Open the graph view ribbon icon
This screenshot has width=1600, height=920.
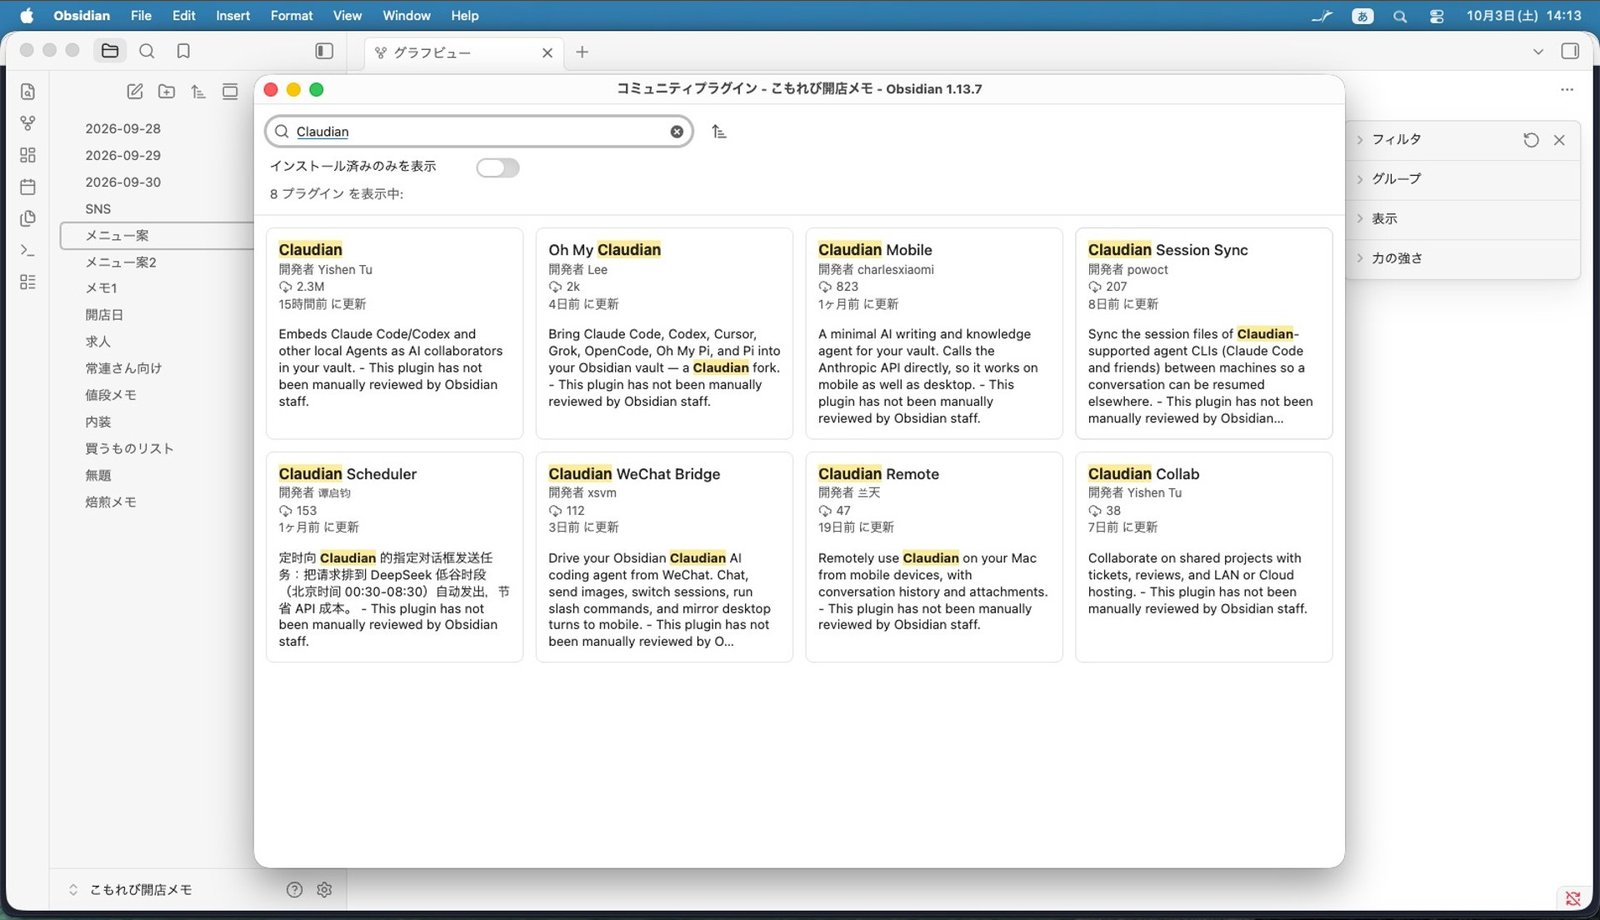click(x=28, y=123)
